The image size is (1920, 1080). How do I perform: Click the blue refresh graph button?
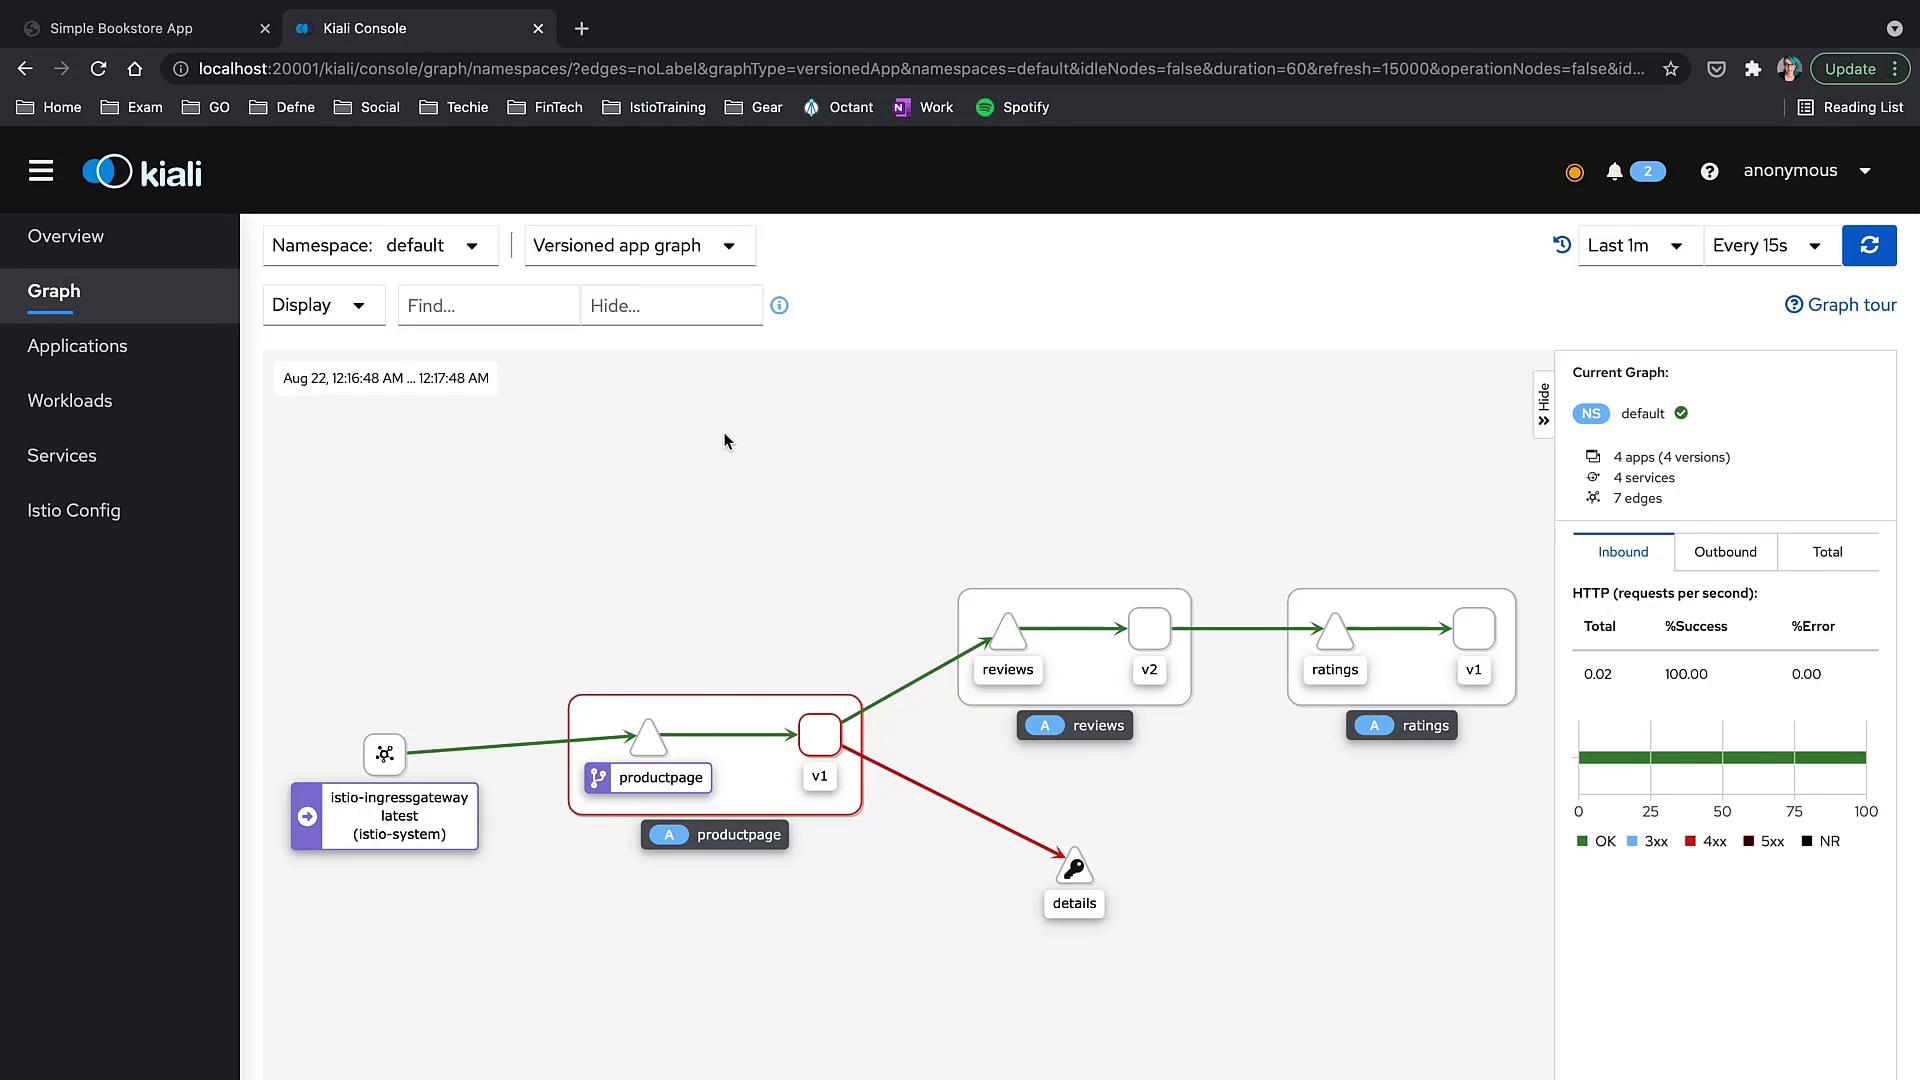click(1868, 246)
